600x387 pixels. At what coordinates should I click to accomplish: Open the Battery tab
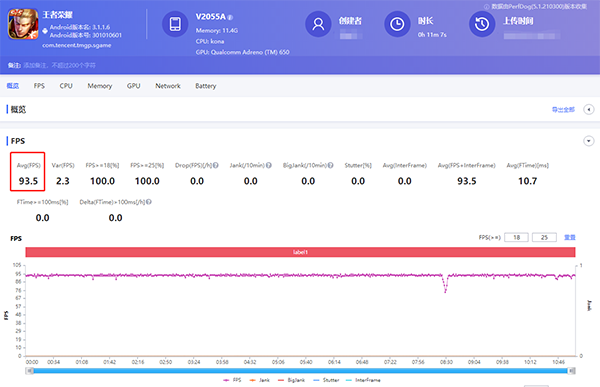click(205, 86)
